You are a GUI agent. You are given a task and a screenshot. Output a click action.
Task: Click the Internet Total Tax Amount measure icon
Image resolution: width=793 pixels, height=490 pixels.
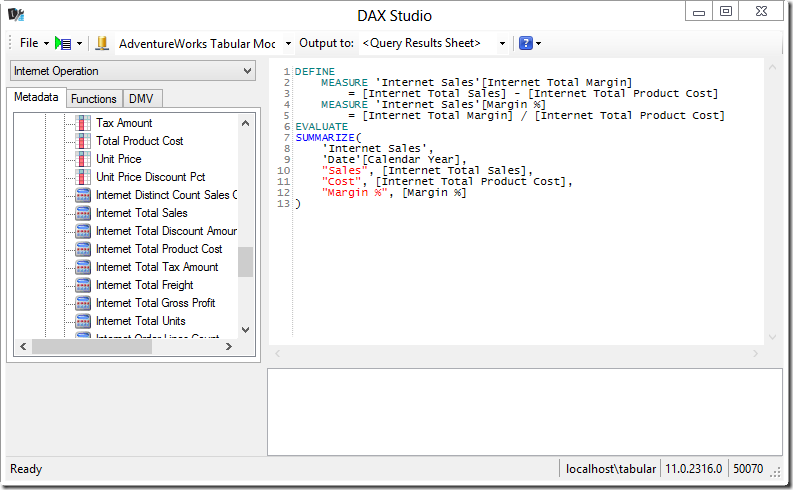(83, 267)
